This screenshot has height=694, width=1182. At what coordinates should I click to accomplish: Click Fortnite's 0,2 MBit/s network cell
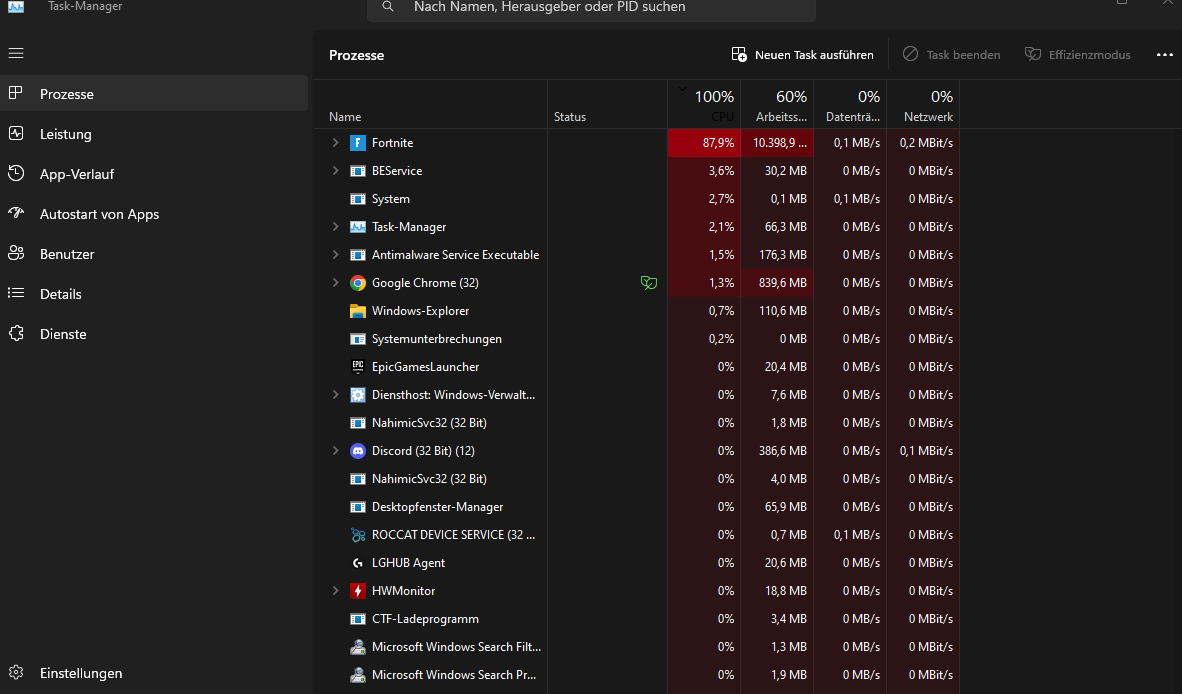click(x=923, y=142)
